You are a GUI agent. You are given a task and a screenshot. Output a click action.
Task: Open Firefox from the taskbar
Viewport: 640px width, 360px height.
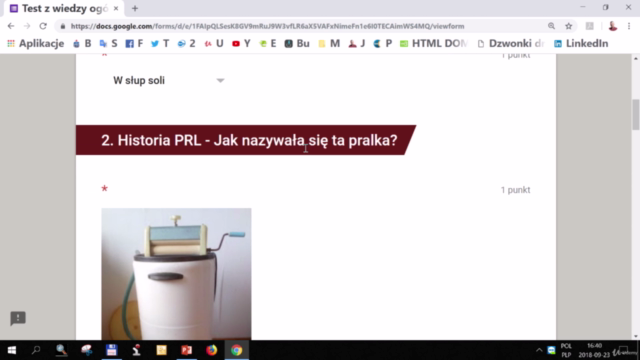point(211,350)
